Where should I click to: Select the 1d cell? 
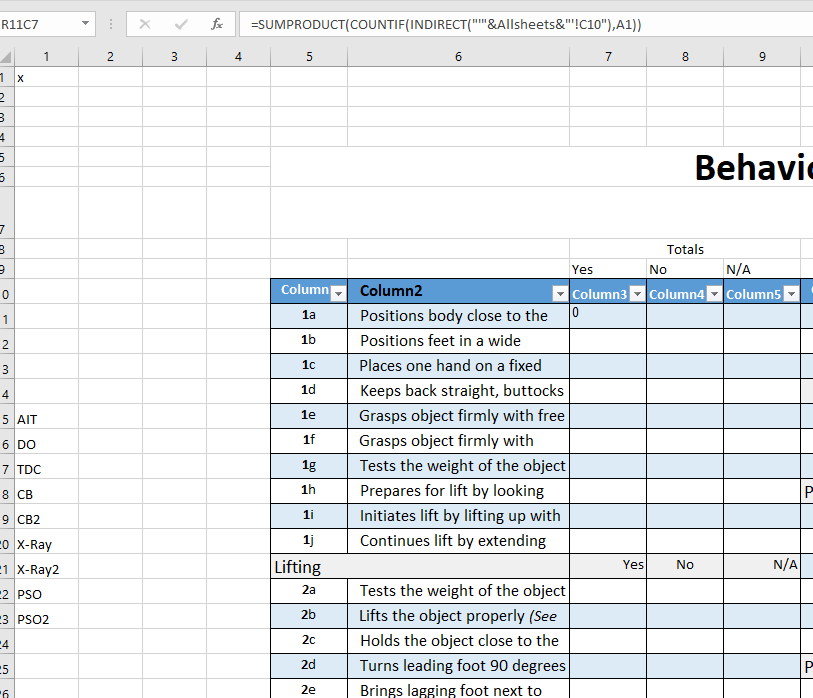309,390
